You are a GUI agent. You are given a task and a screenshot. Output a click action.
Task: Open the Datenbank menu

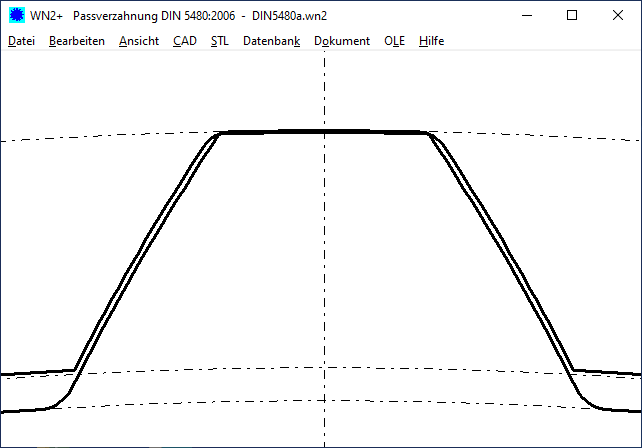[x=271, y=41]
